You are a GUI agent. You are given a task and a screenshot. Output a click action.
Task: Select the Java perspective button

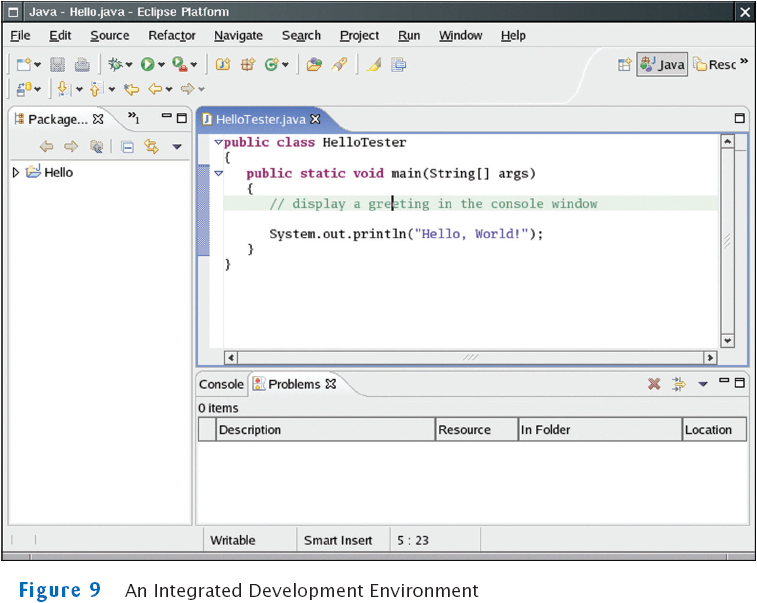663,65
